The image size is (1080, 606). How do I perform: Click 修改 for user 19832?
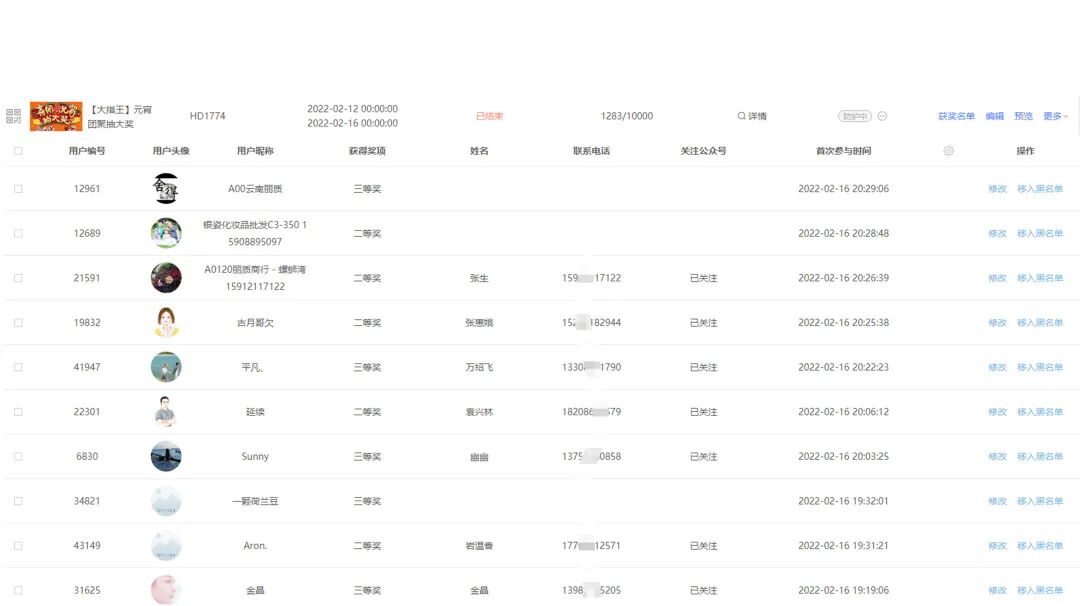997,322
